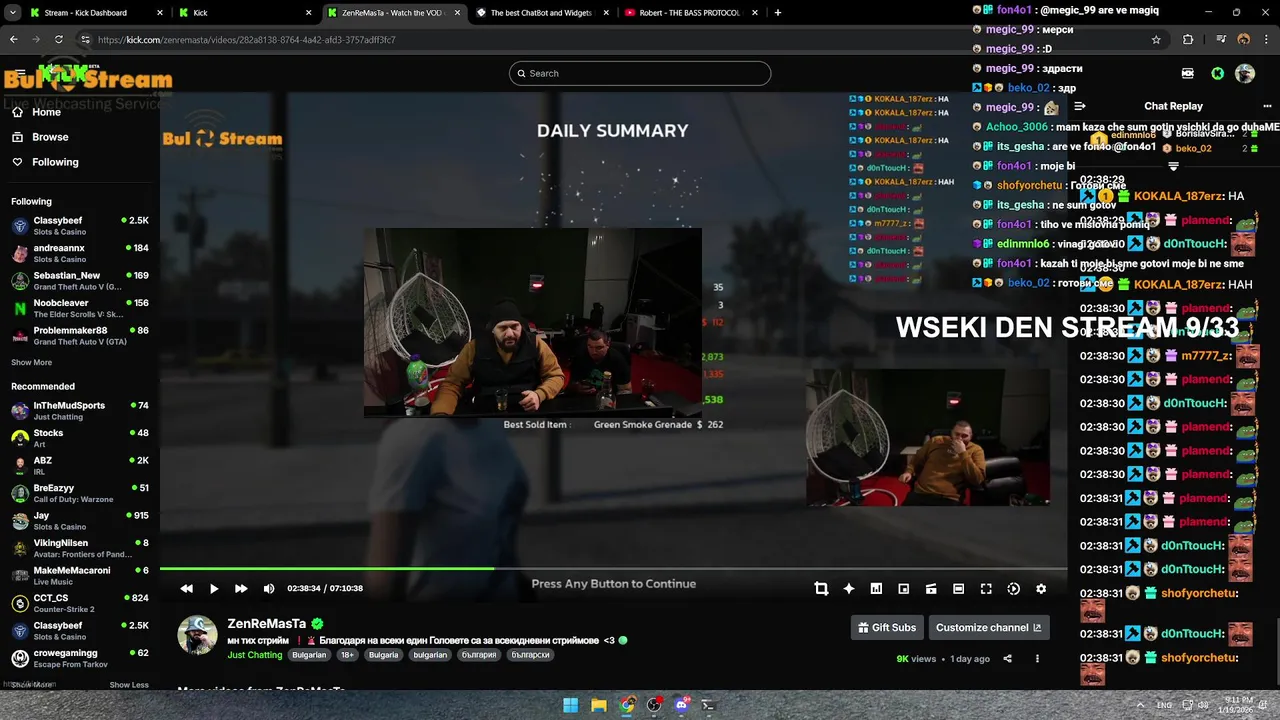Image resolution: width=1280 pixels, height=720 pixels.
Task: Click CCT_CS channel avatar icon
Action: pyautogui.click(x=20, y=603)
